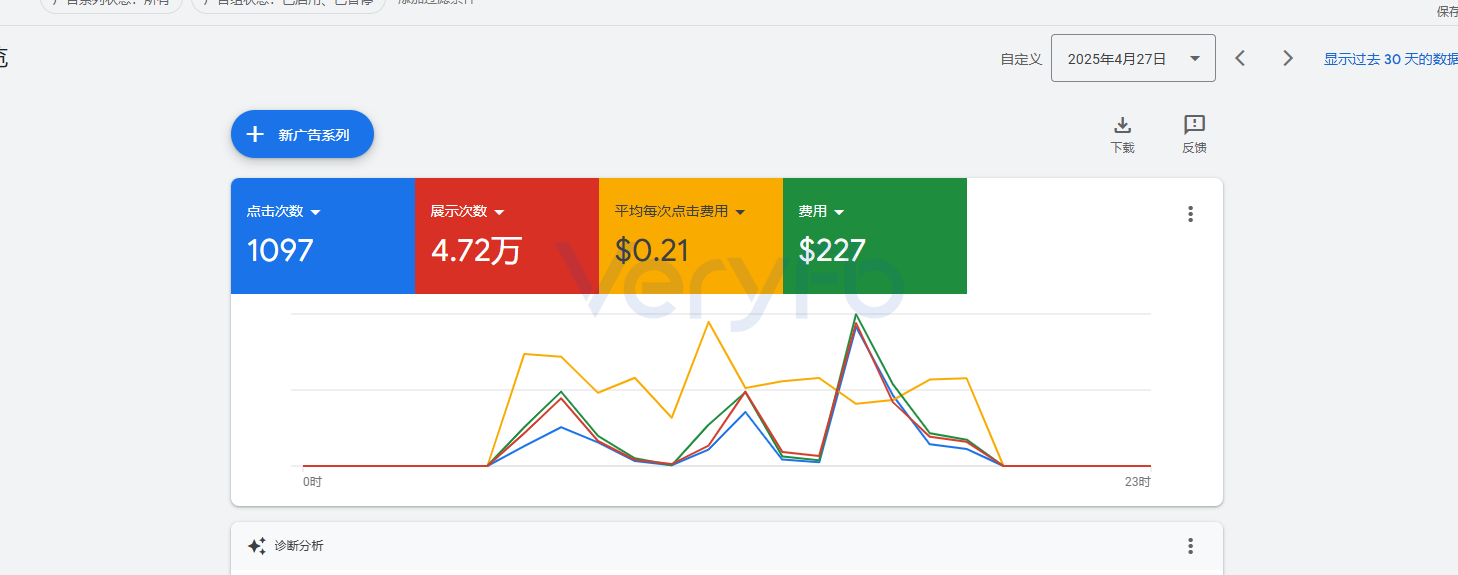1458x575 pixels.
Task: Open the 反馈 feedback icon
Action: coord(1194,134)
